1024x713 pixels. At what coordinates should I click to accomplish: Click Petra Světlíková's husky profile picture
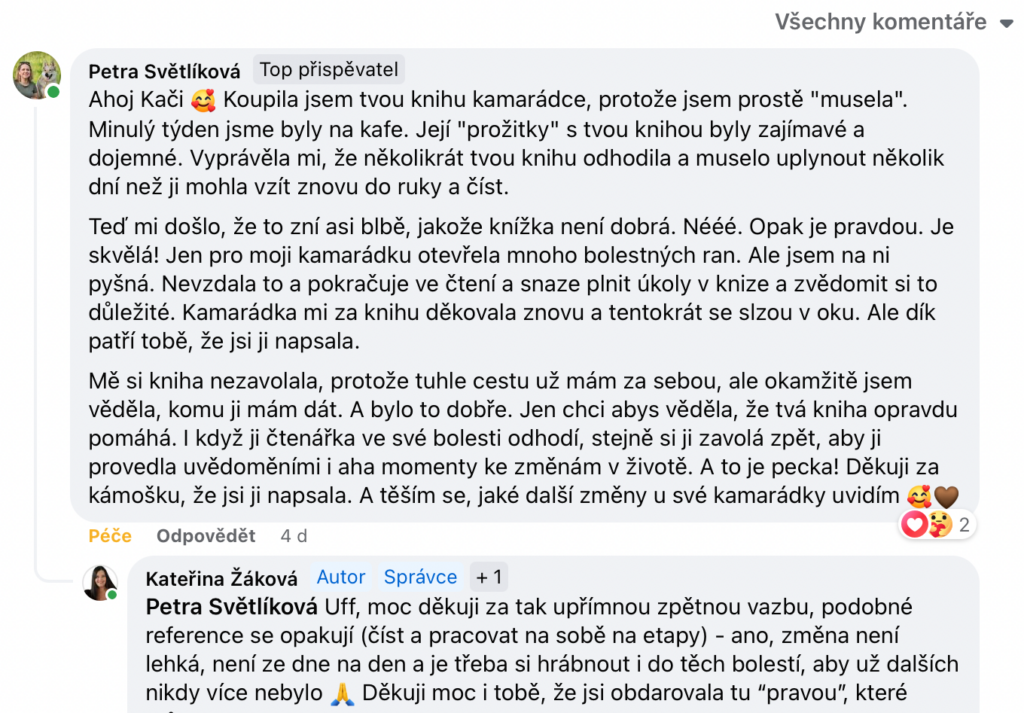pyautogui.click(x=37, y=75)
